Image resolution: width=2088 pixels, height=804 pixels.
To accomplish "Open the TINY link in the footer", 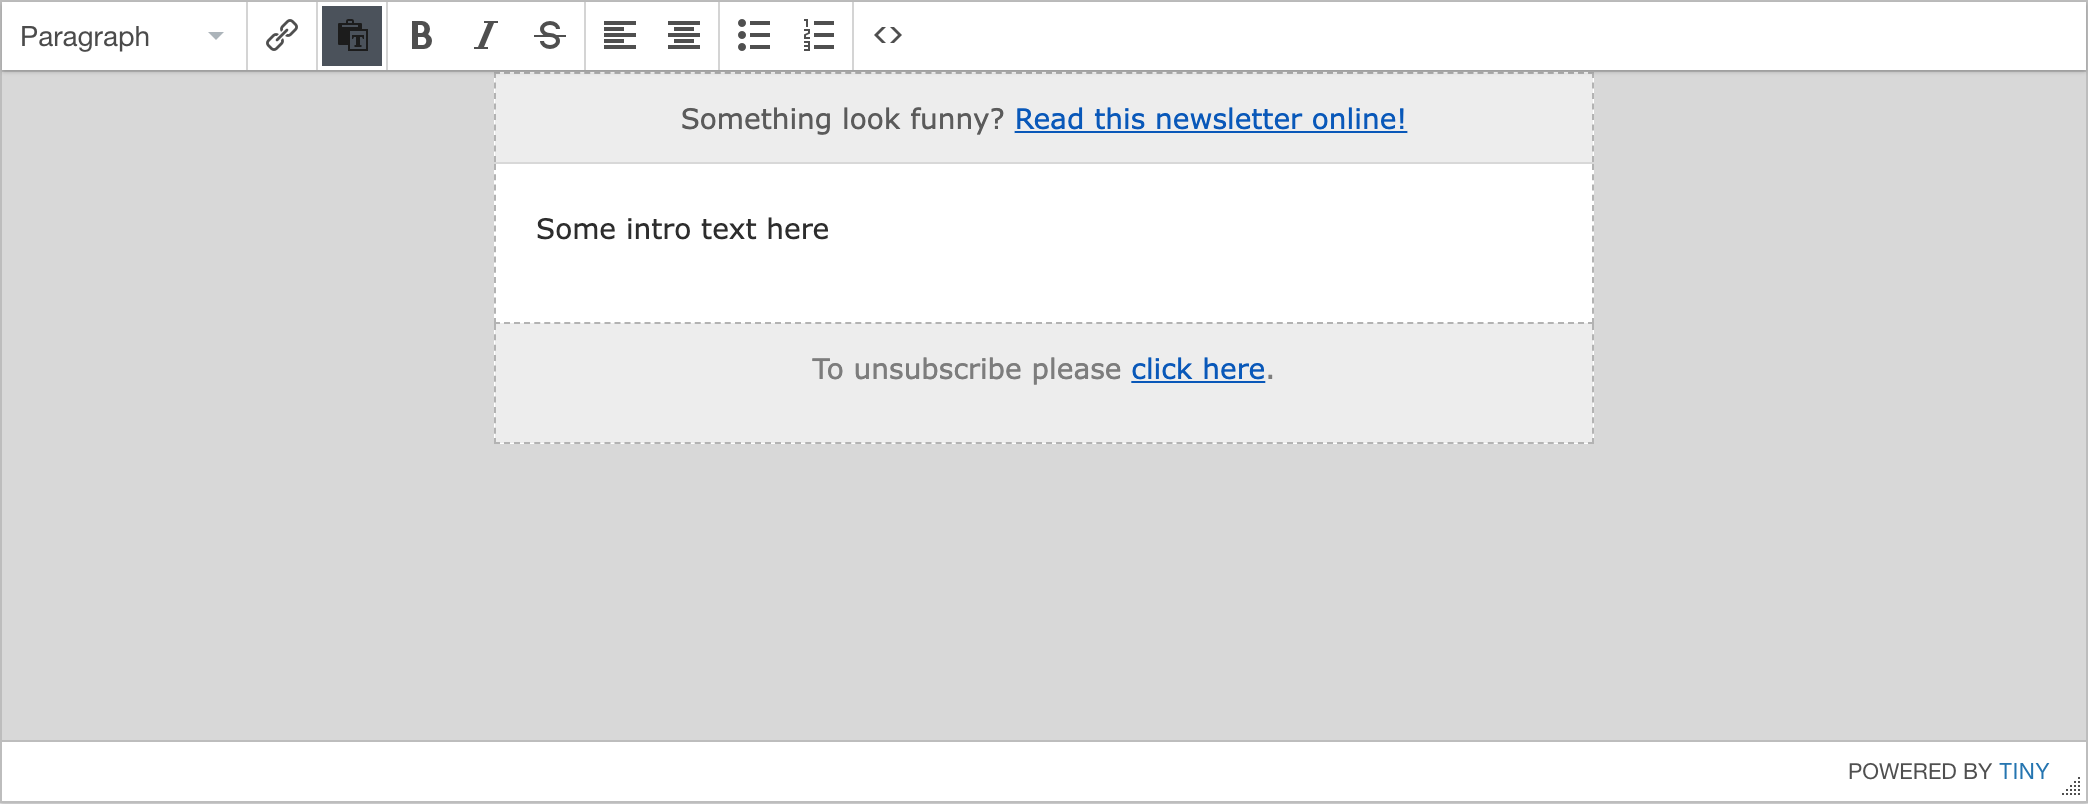I will pos(2023,771).
